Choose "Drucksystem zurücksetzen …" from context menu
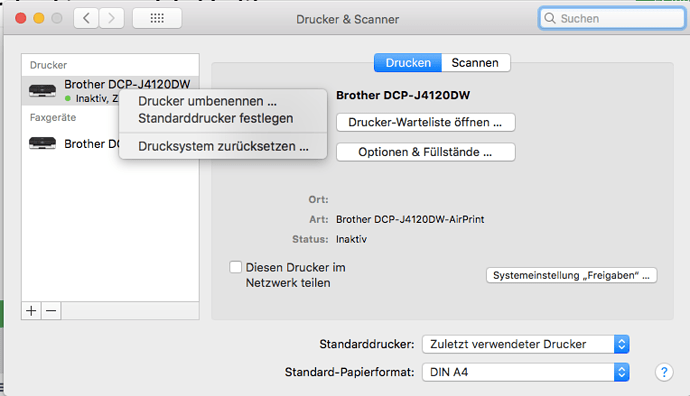This screenshot has width=690, height=396. [223, 146]
